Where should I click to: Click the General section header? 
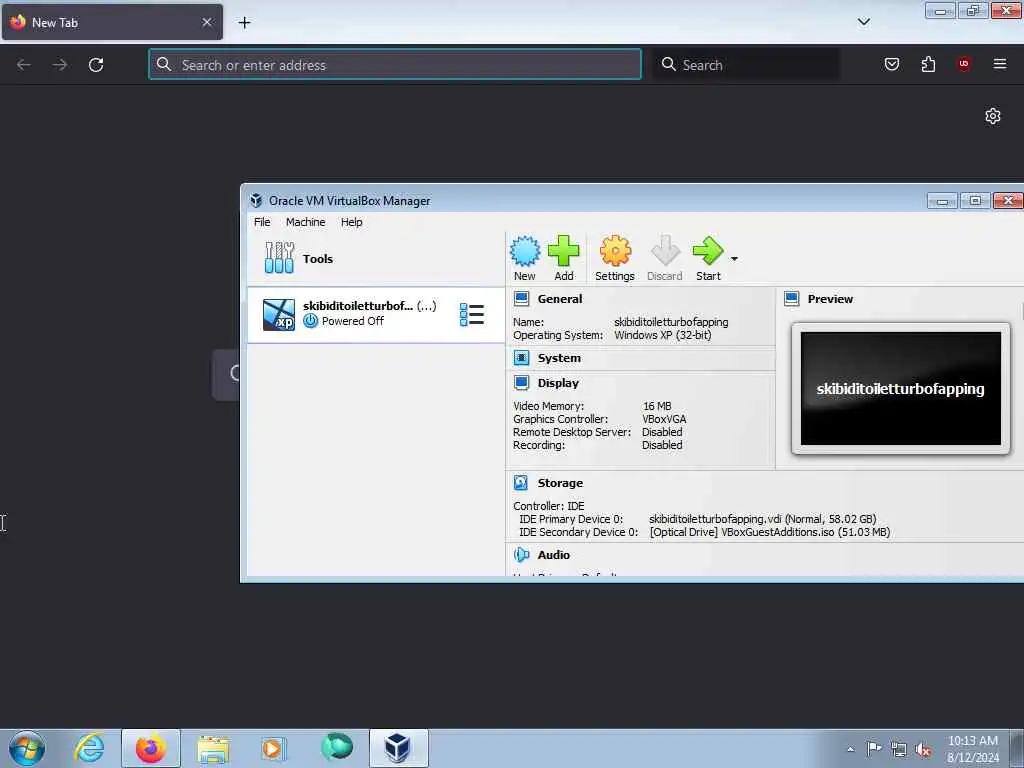(560, 299)
